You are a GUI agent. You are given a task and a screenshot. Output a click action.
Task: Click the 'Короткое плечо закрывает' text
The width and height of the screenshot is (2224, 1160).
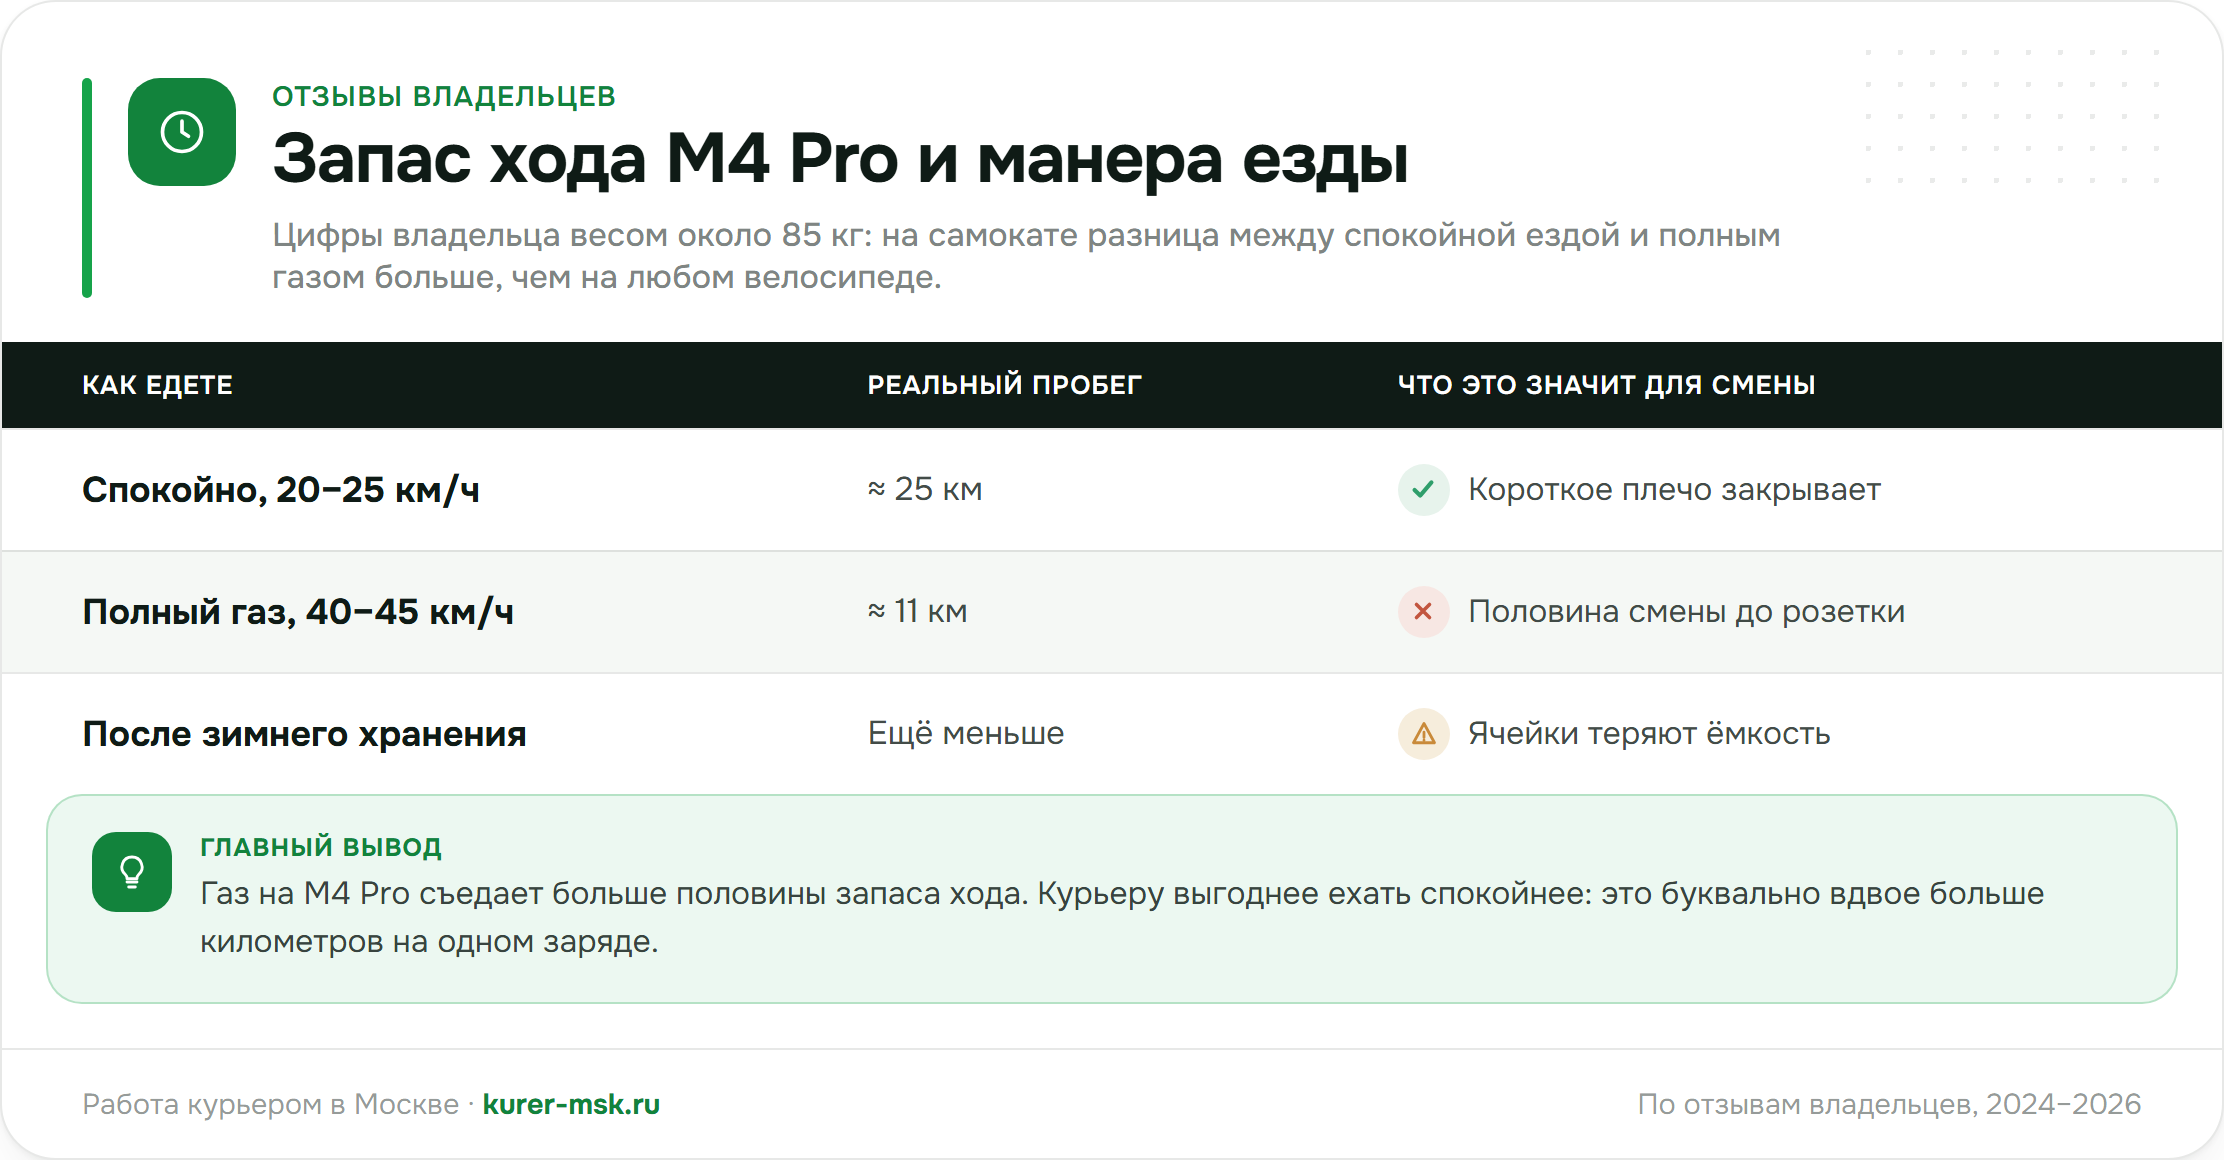point(1674,490)
